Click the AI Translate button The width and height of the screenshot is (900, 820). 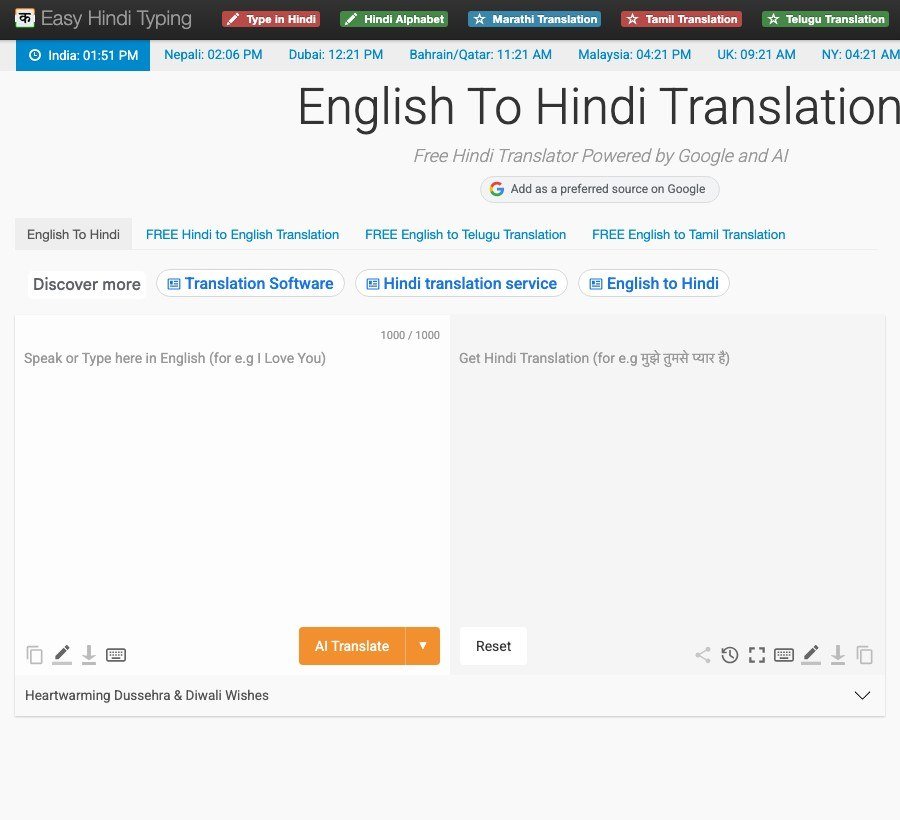pyautogui.click(x=352, y=646)
